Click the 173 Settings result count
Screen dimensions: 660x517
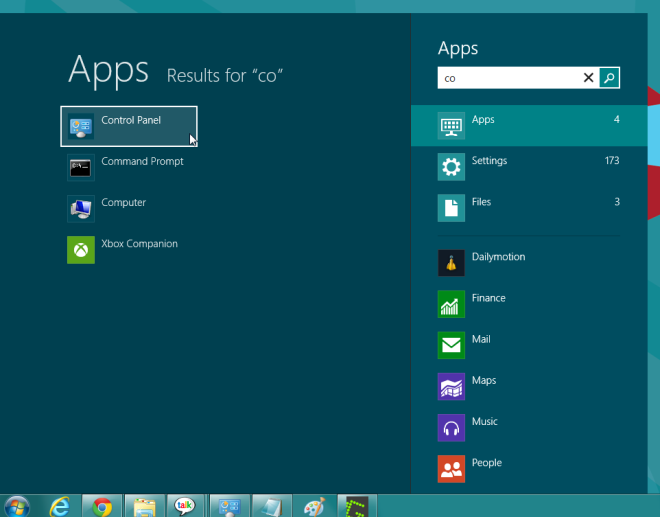coord(612,160)
